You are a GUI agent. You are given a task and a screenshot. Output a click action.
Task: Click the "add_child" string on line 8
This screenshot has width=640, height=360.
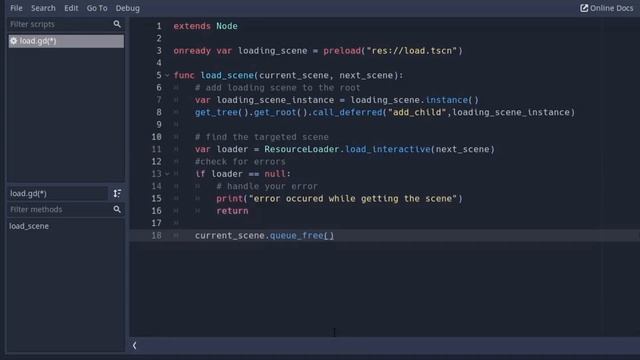pyautogui.click(x=417, y=112)
